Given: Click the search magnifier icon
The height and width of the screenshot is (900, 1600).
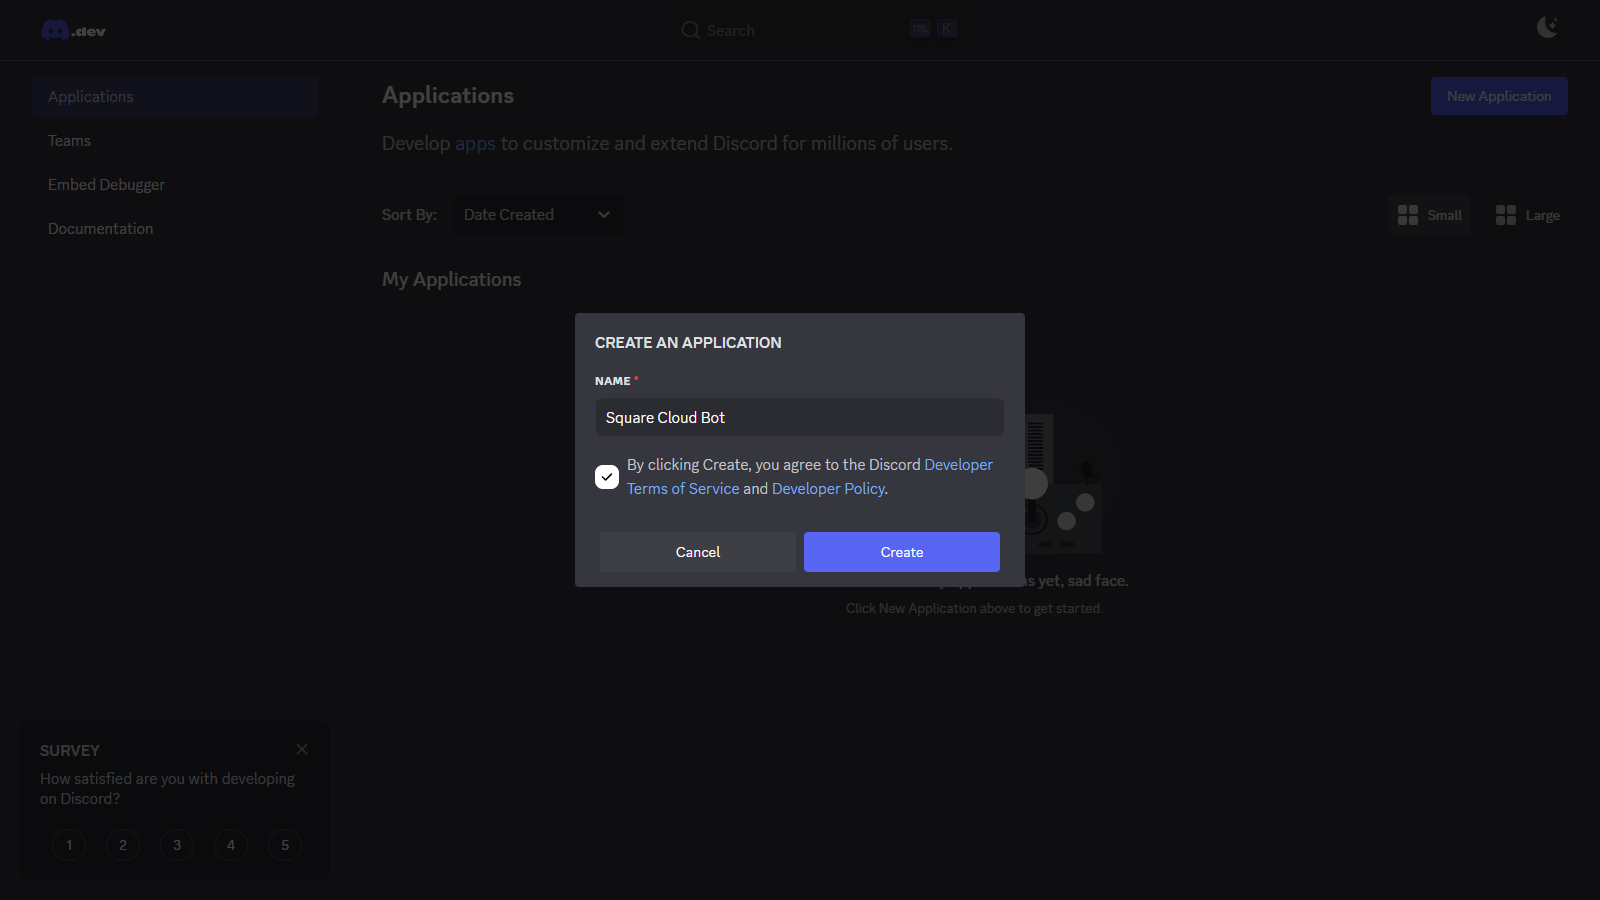Looking at the screenshot, I should pyautogui.click(x=690, y=30).
